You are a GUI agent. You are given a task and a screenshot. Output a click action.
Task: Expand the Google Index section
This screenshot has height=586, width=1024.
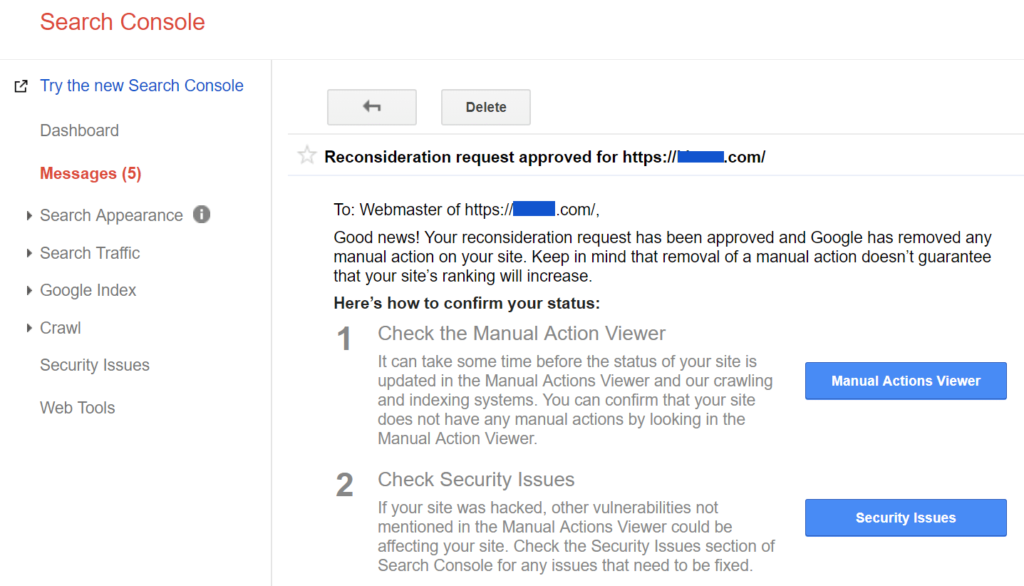pyautogui.click(x=29, y=290)
